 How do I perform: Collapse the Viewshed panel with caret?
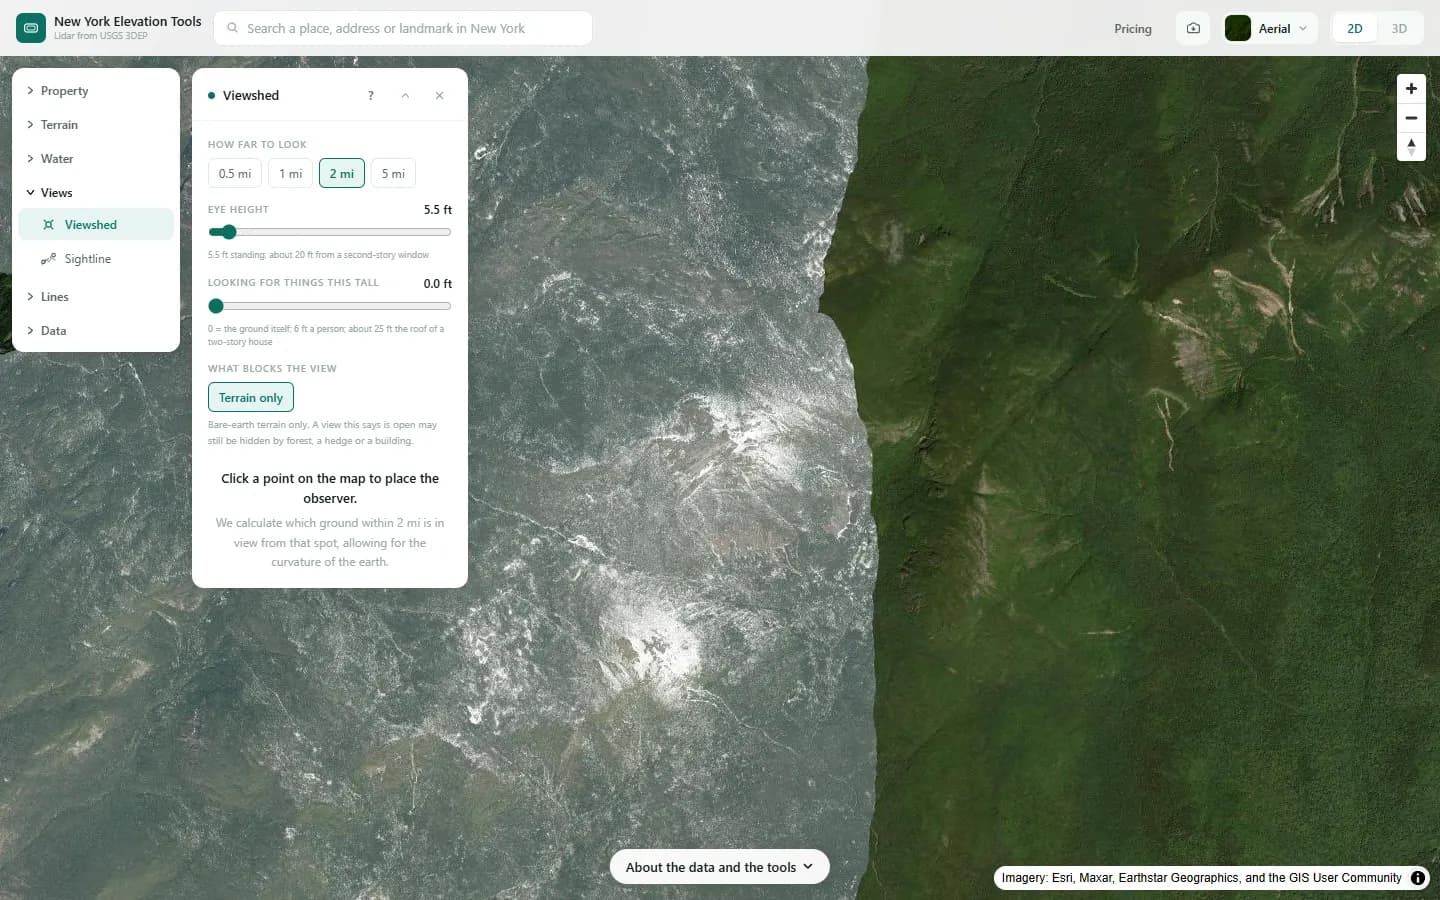(x=405, y=95)
